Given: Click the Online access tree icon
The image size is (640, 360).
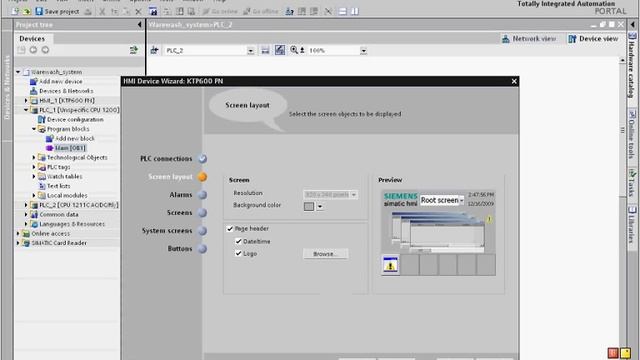Looking at the screenshot, I should click(26, 233).
